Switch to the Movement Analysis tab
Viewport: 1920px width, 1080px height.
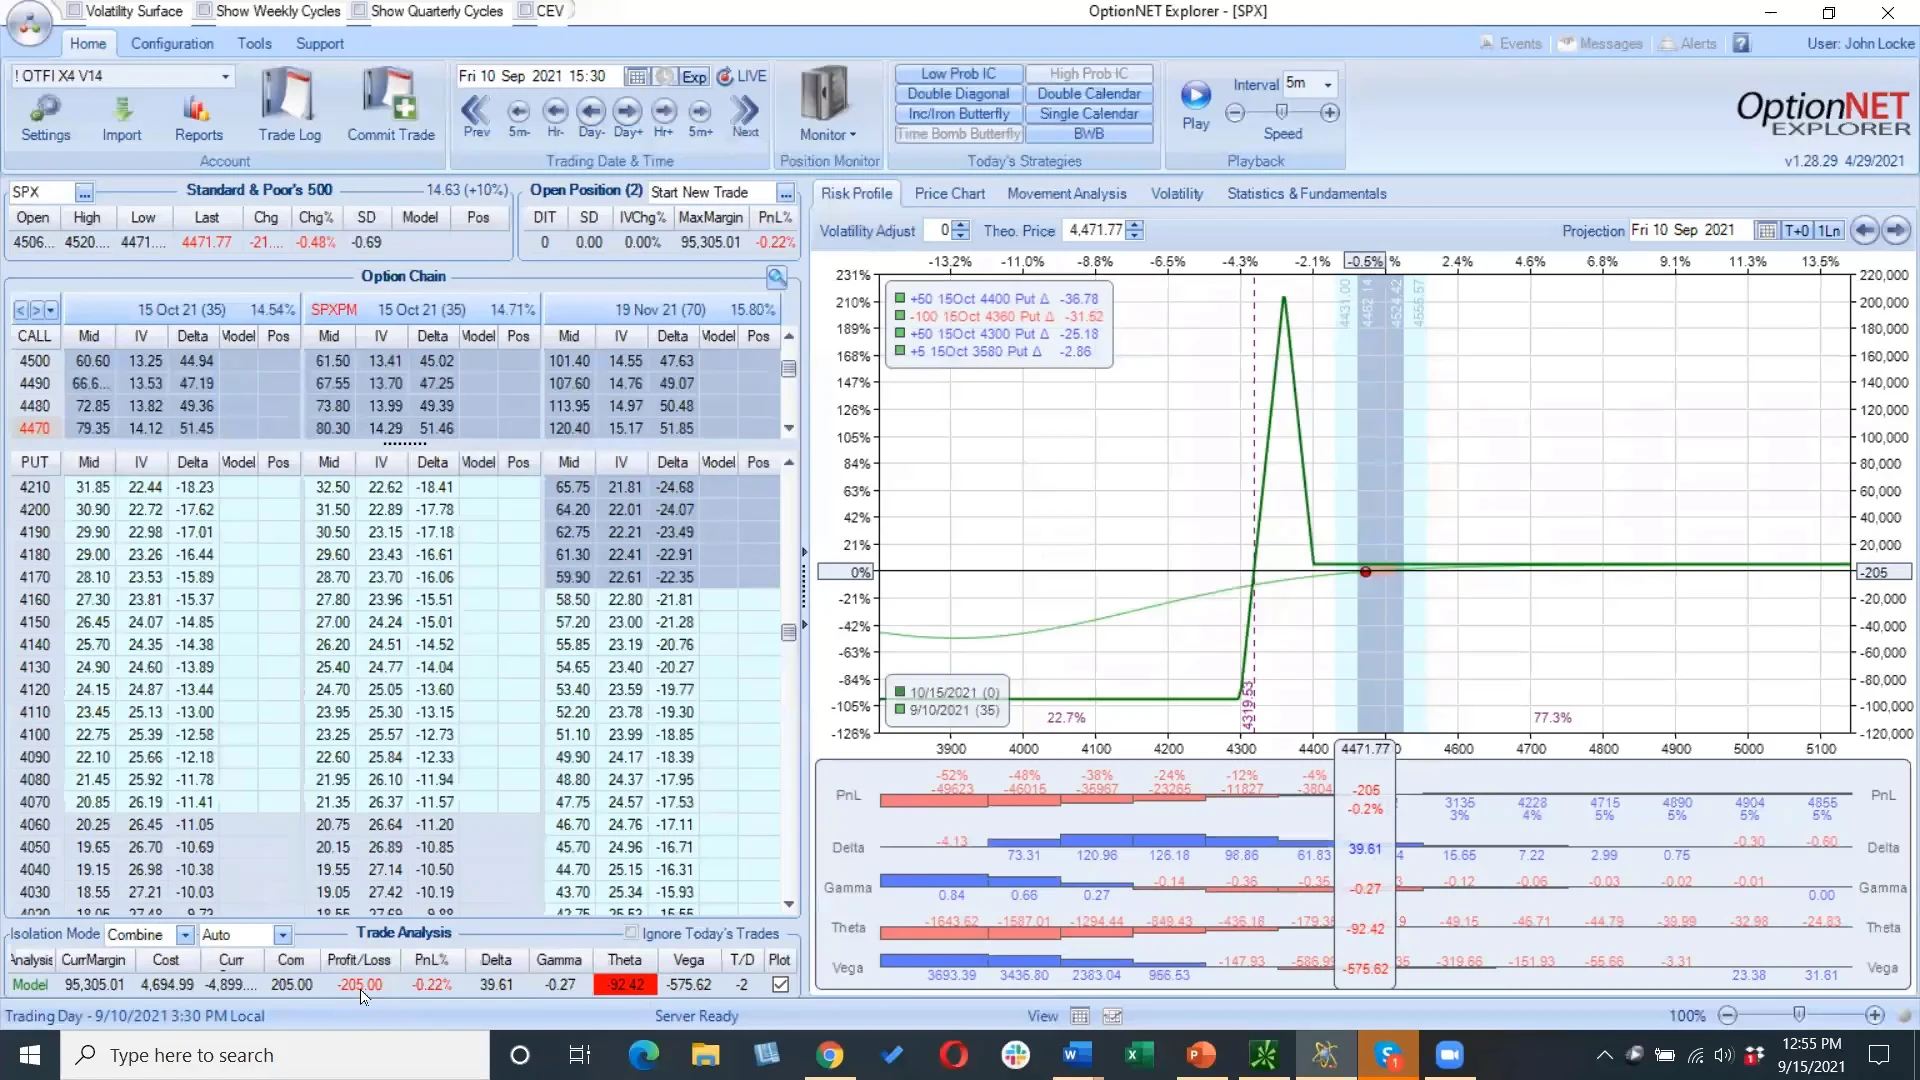click(x=1067, y=194)
